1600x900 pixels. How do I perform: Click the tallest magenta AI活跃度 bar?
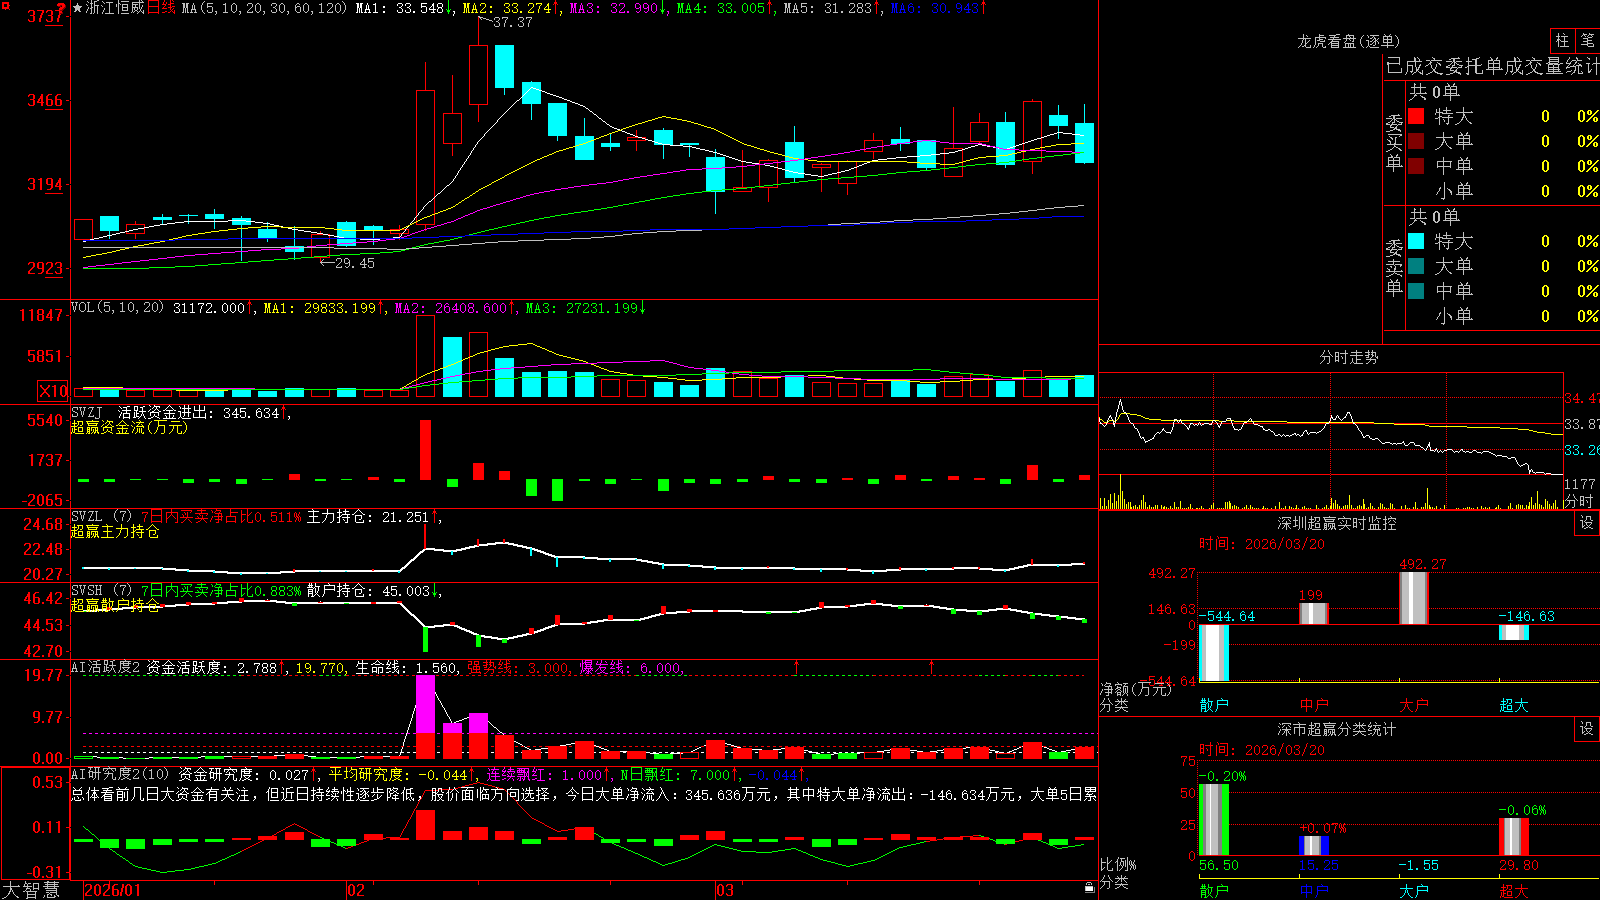coord(425,704)
